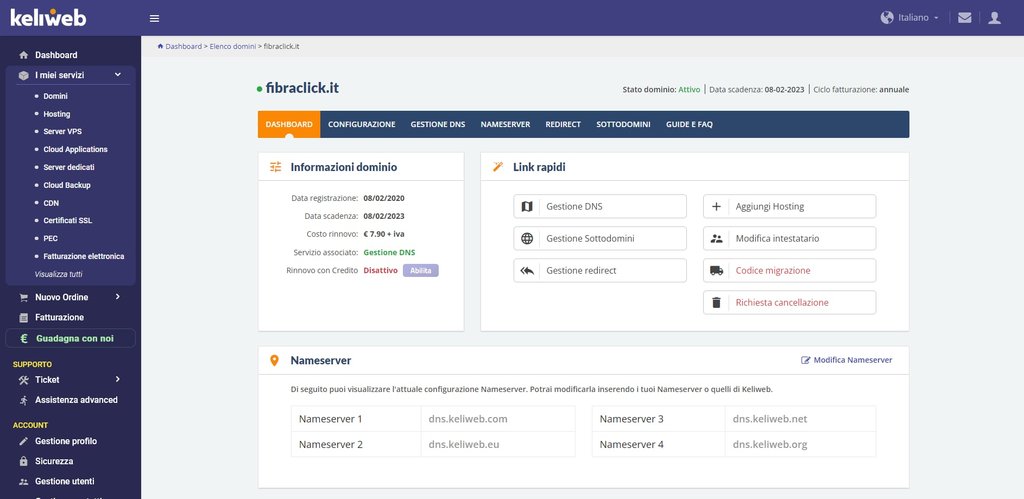Click the Gestione profilo pencil icon
This screenshot has height=499, width=1024.
(24, 441)
